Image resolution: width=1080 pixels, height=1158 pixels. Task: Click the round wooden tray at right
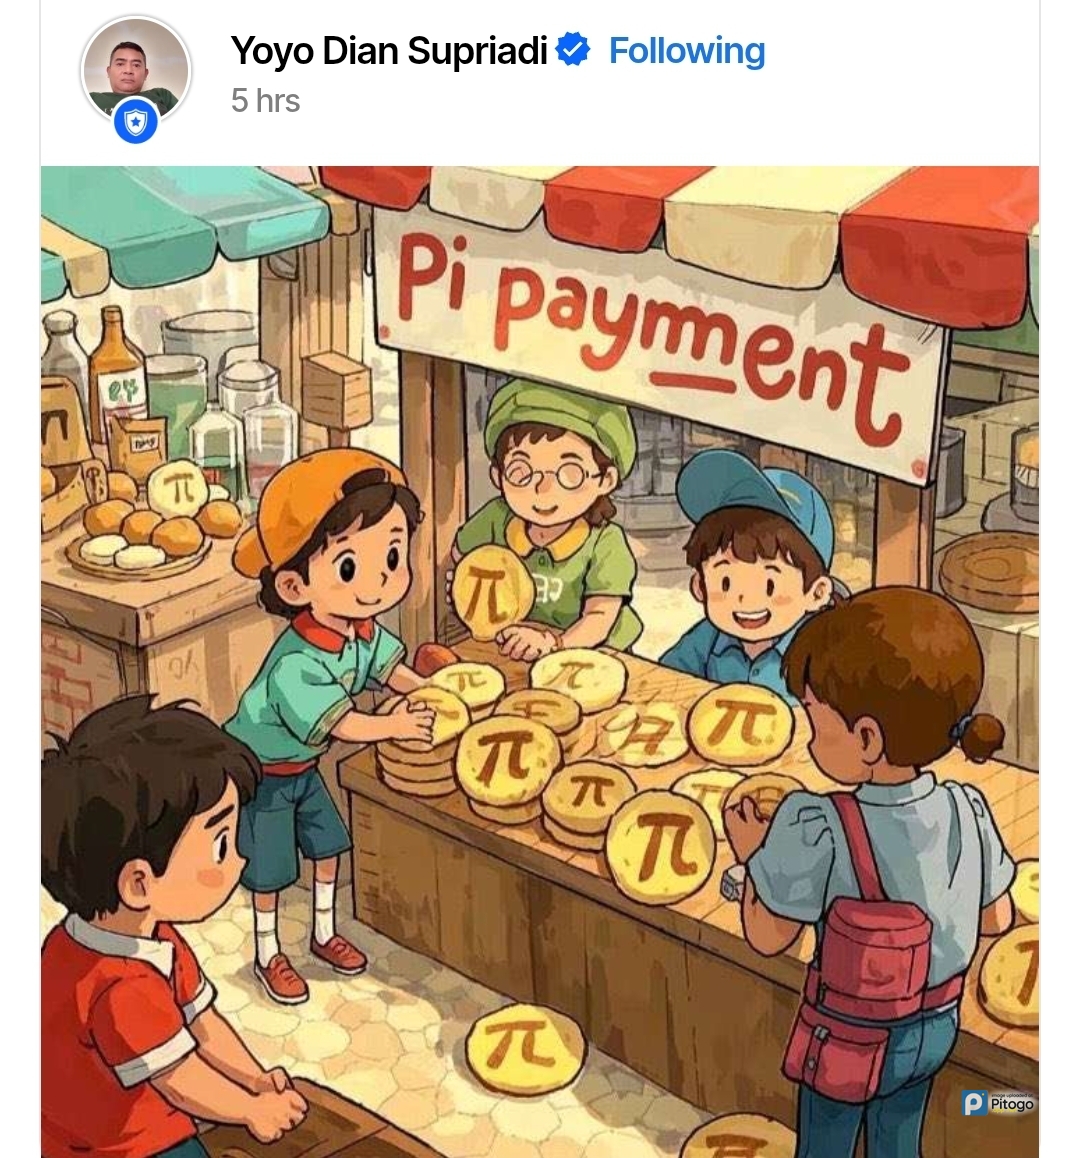coord(987,570)
